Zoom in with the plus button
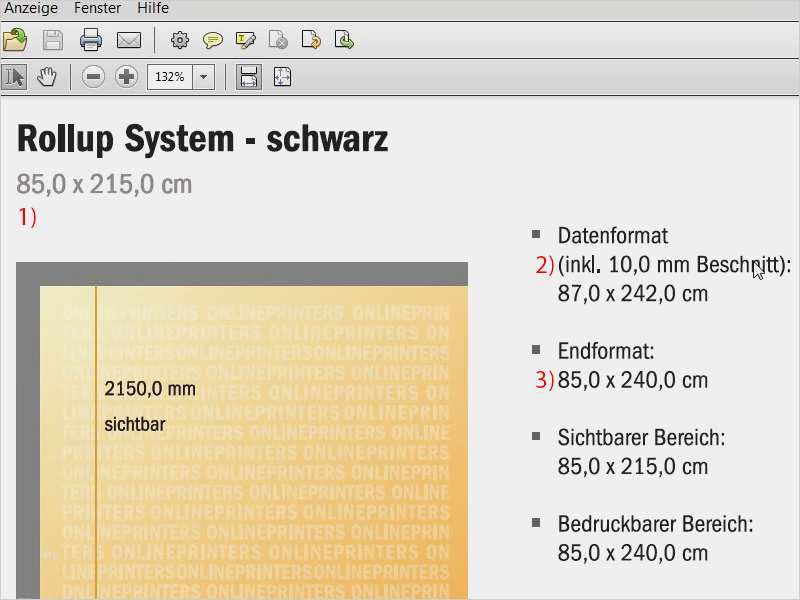Screen dimensions: 800x600 click(126, 77)
